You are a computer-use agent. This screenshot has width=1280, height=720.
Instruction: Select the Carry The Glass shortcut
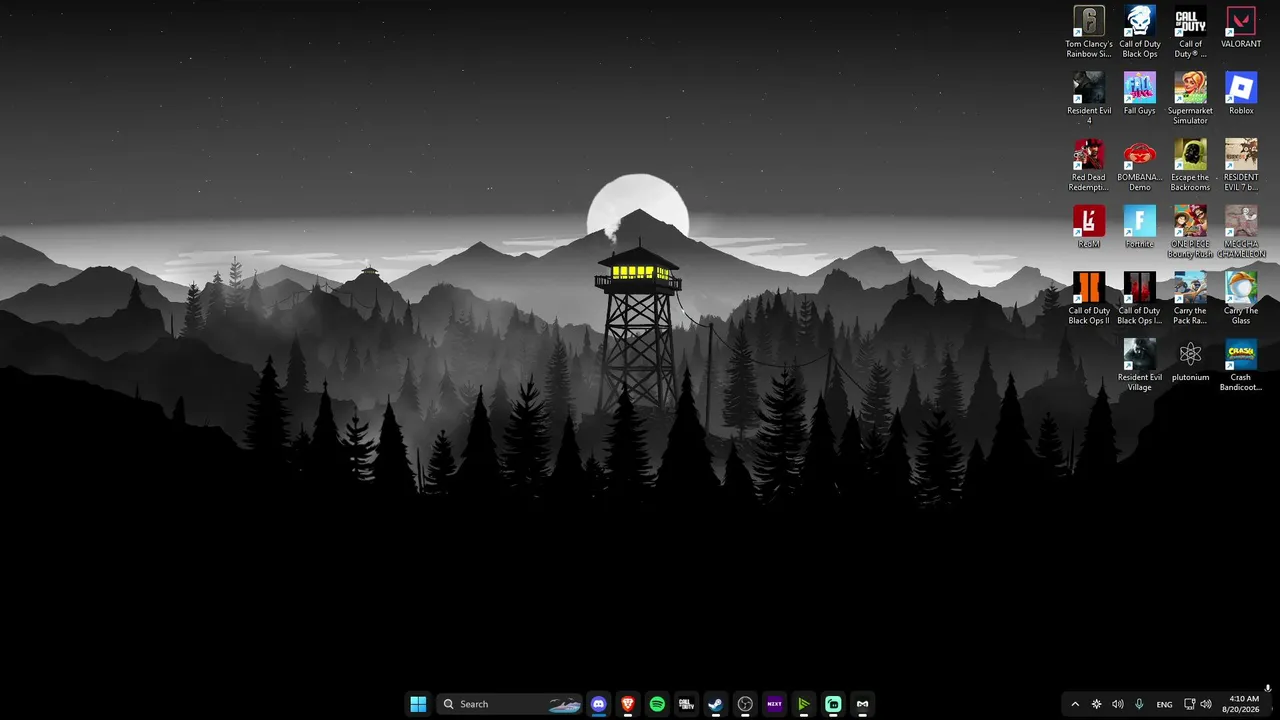[x=1241, y=298]
